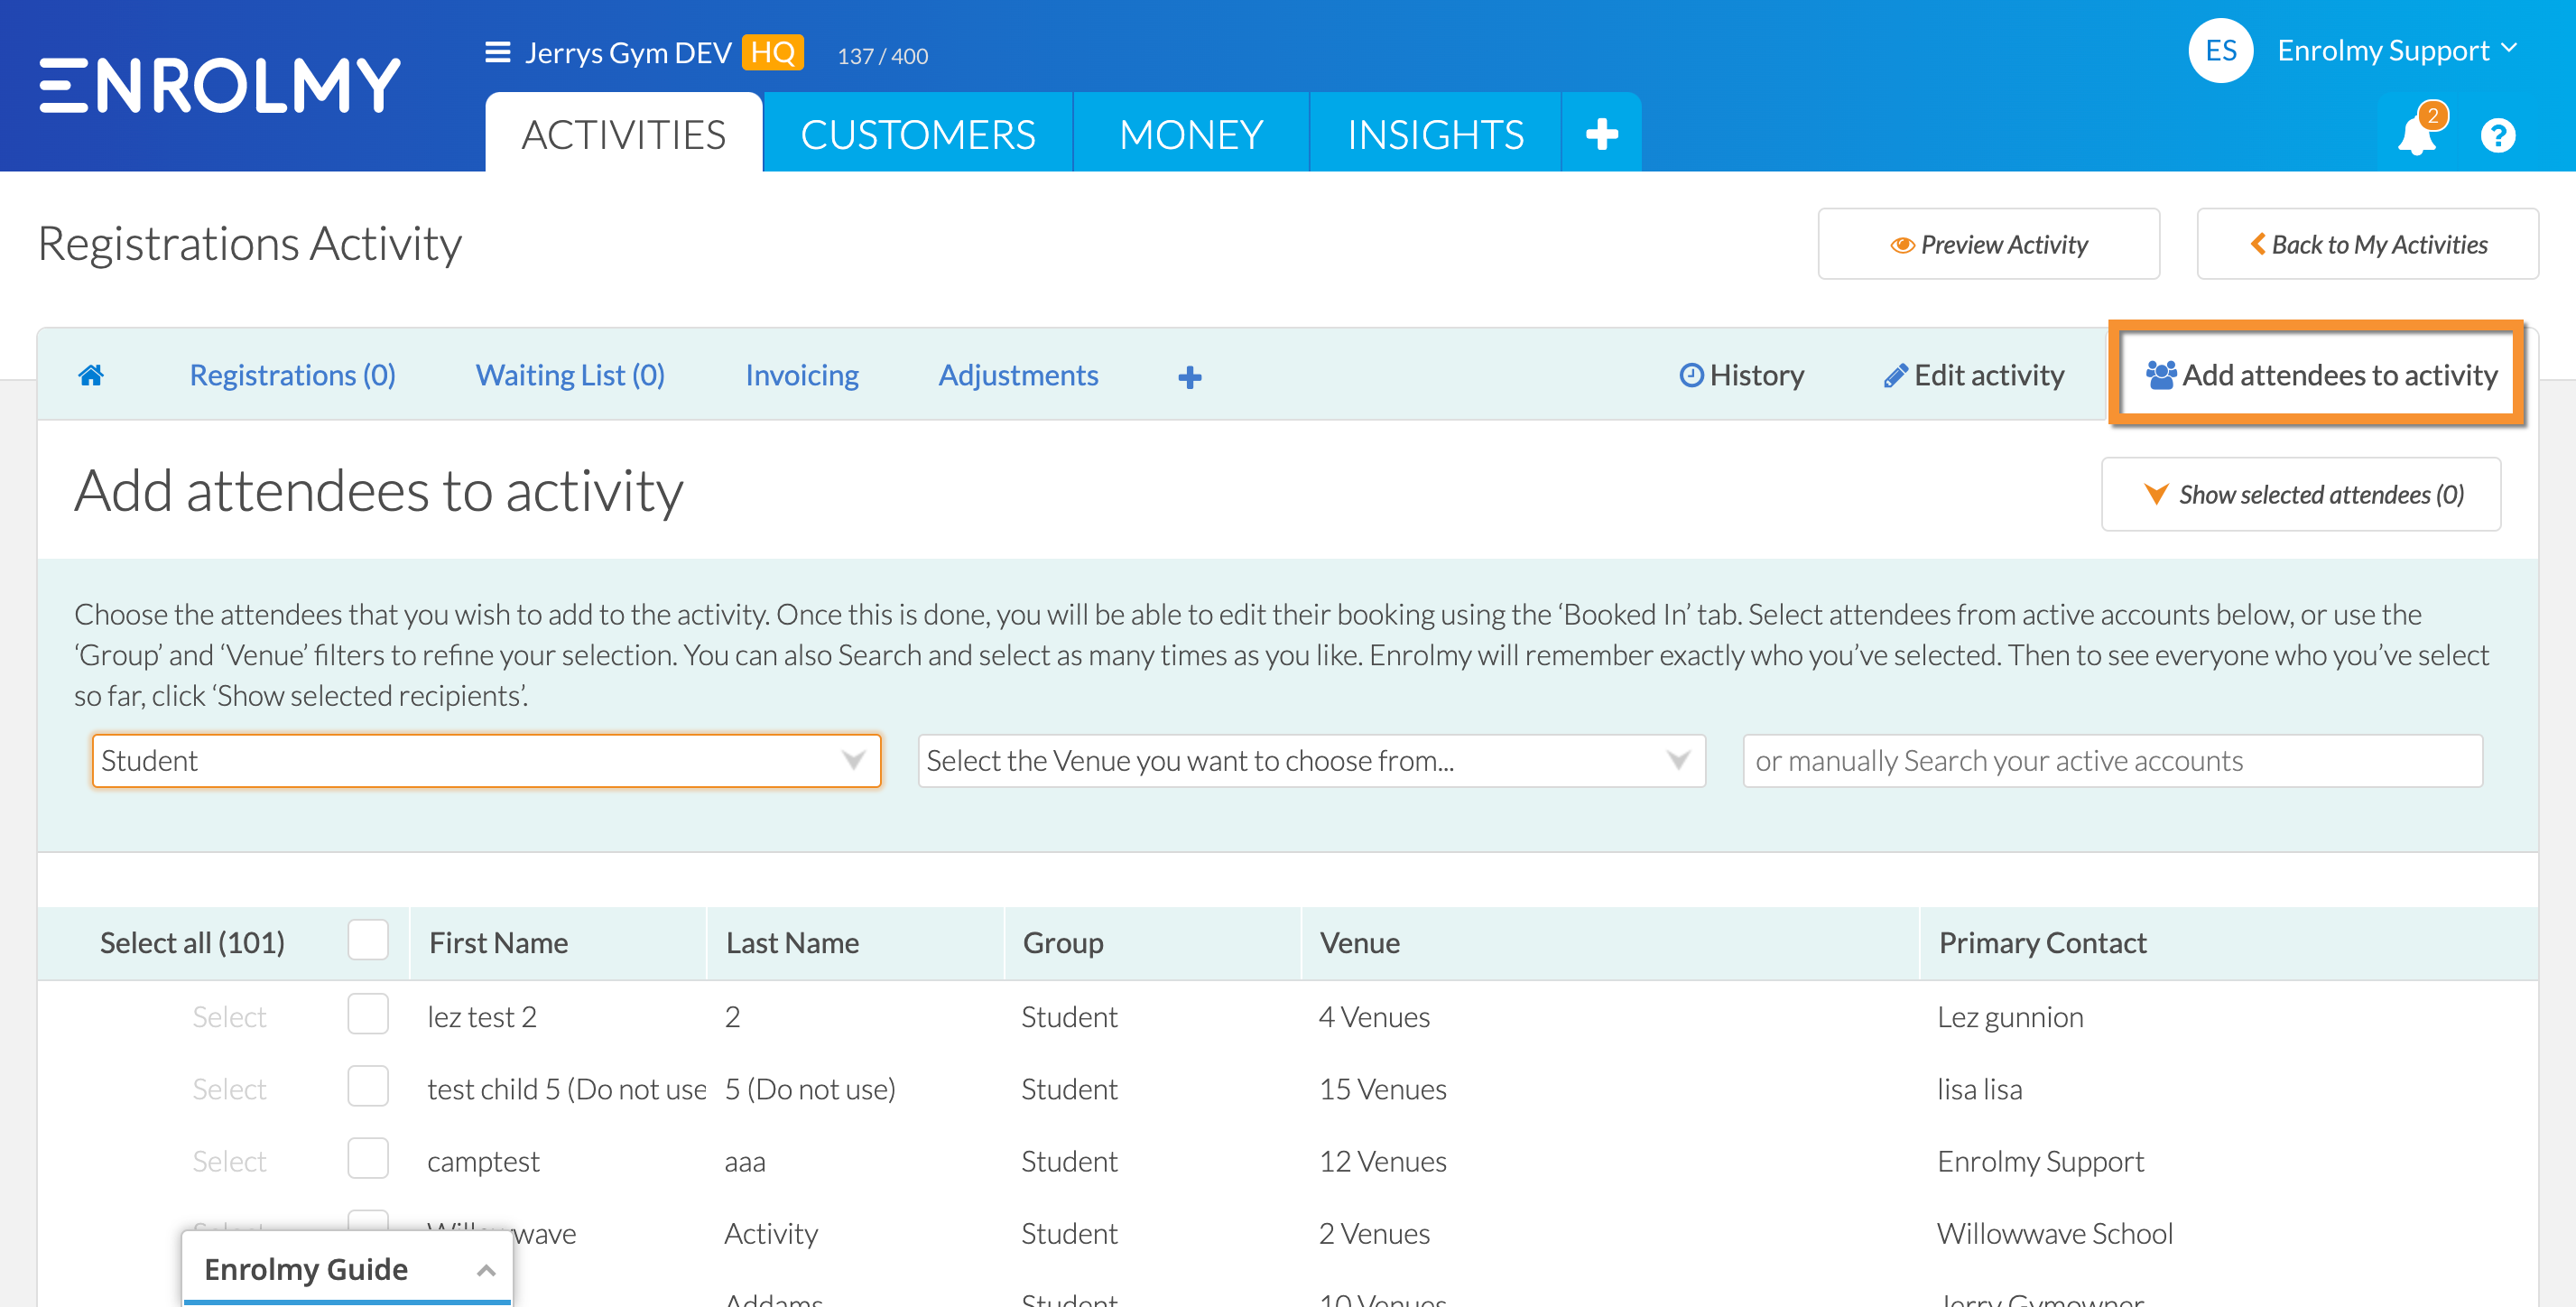
Task: Click Select link for test child 5
Action: pos(229,1089)
